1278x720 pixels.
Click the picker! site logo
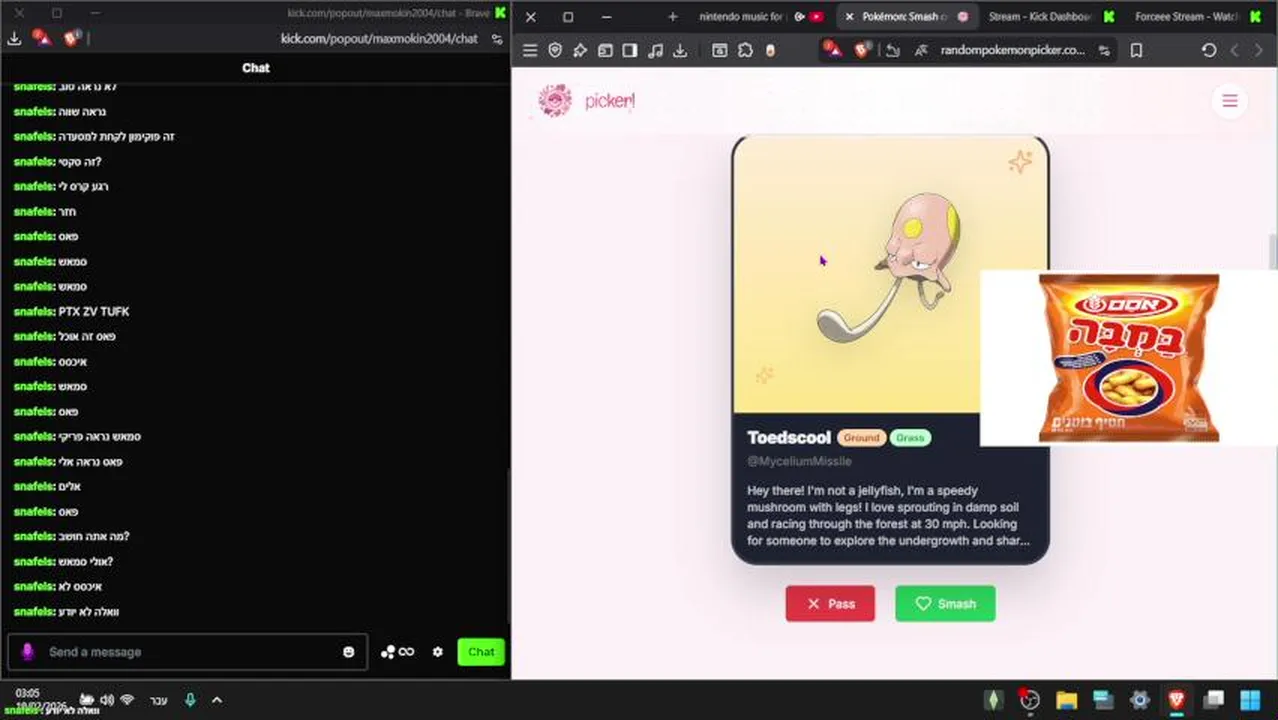pos(586,100)
